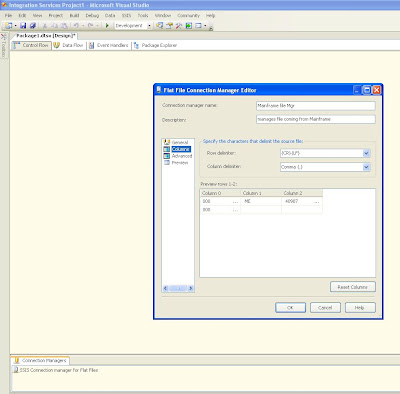
Task: Click the Toolbox wrench-and-hammer toolbar icon
Action: pyautogui.click(x=179, y=25)
